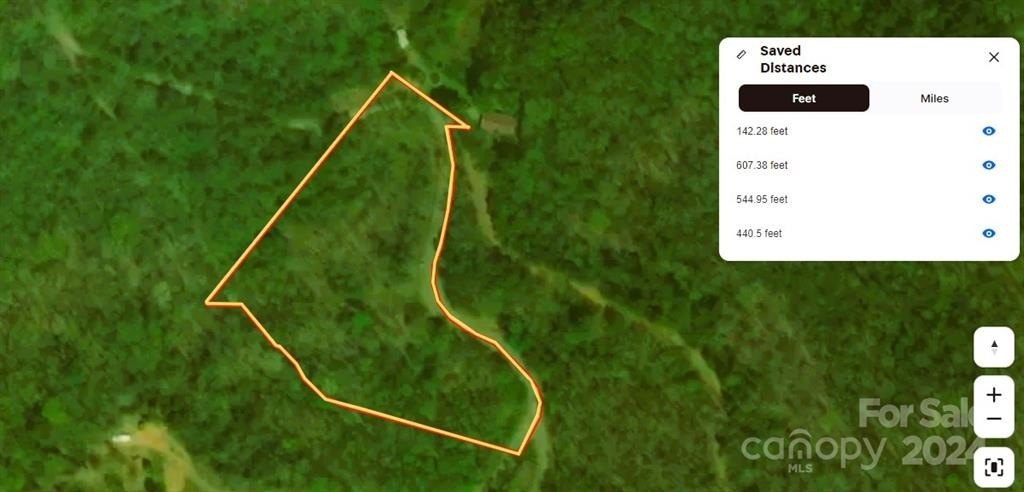Zoom out with the minus button

click(x=993, y=419)
